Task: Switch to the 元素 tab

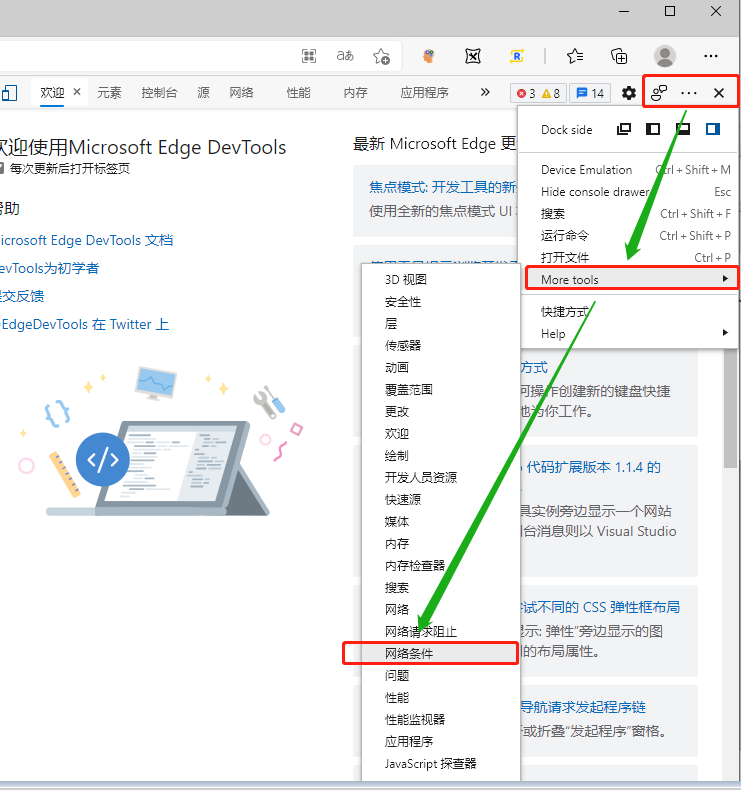Action: [x=109, y=93]
